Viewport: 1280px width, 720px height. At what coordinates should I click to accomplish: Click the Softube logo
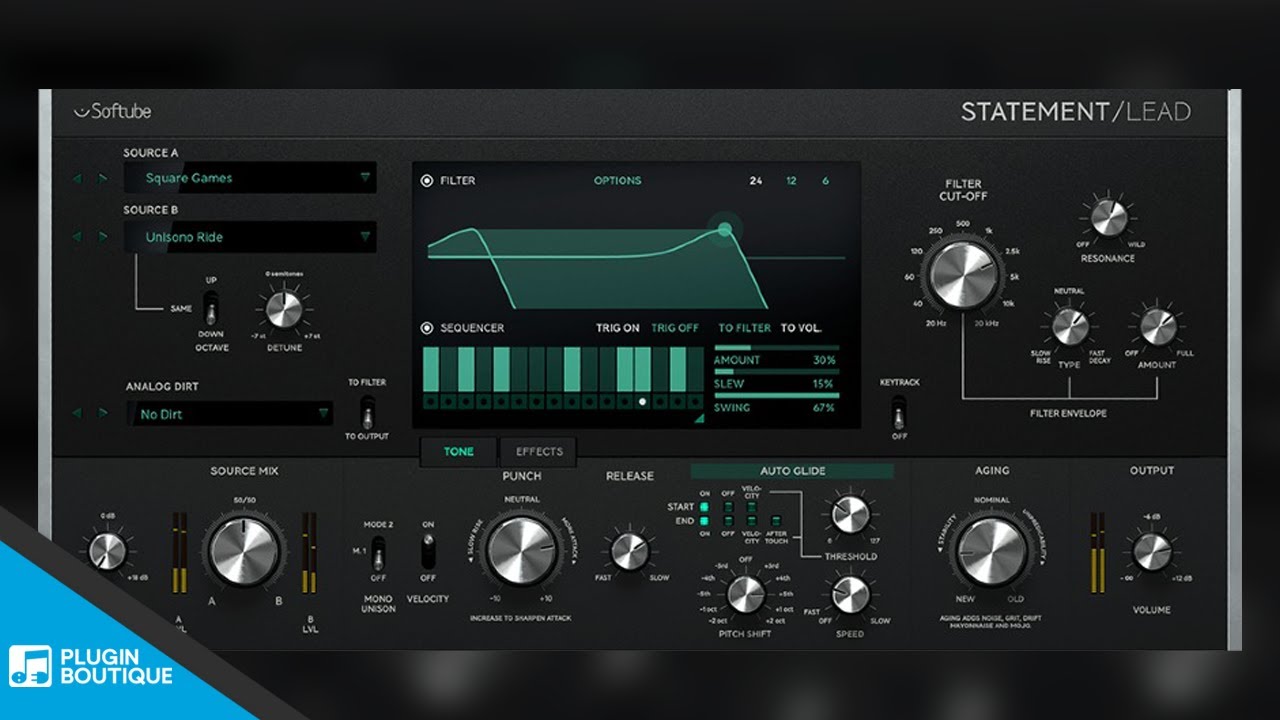(x=112, y=112)
